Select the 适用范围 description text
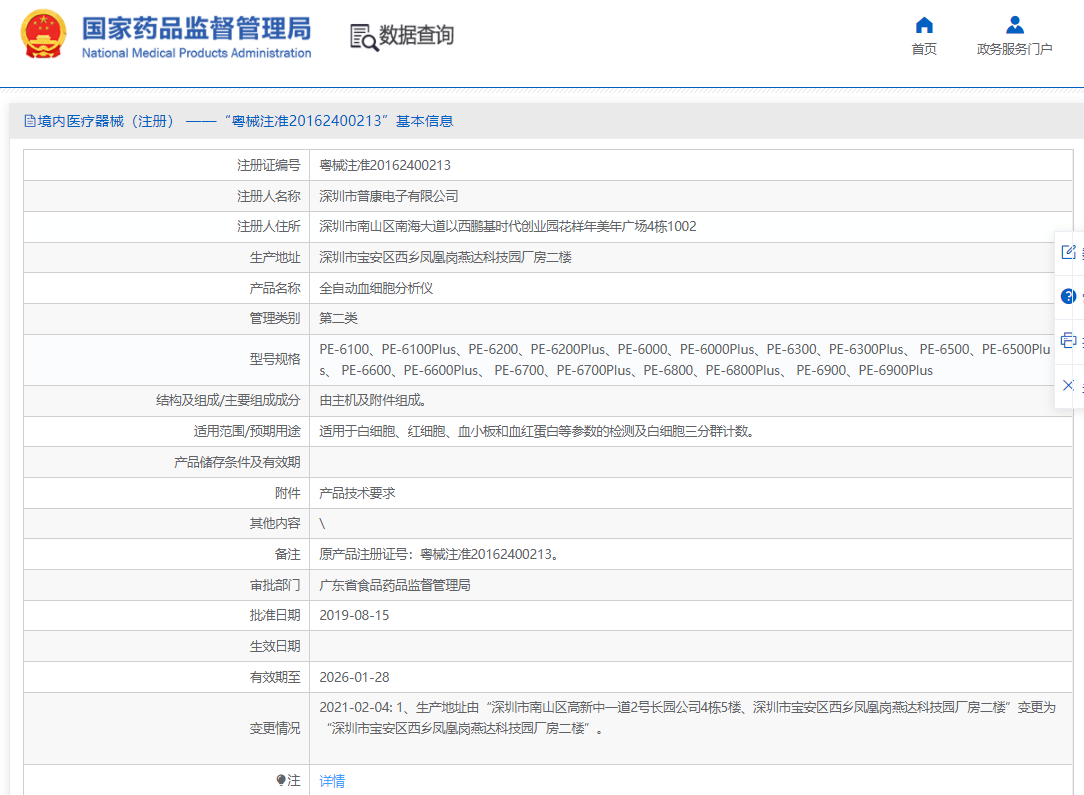Image resolution: width=1084 pixels, height=795 pixels. tap(536, 431)
